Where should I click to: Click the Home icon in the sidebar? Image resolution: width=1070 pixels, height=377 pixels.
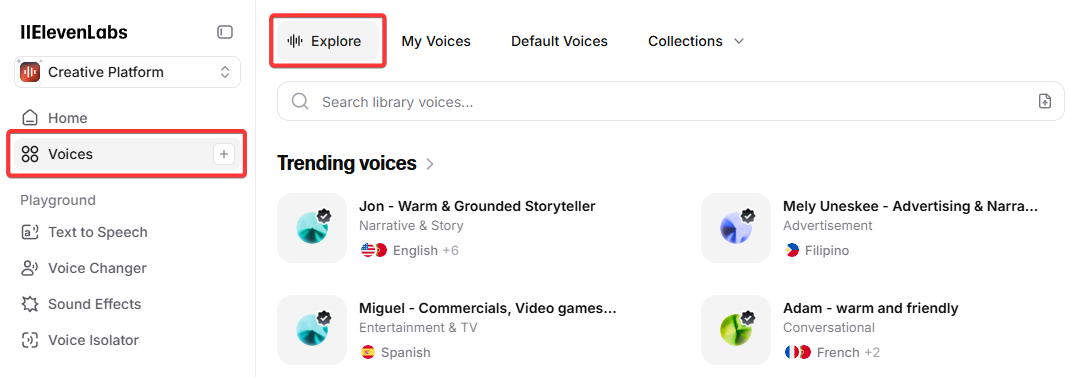[29, 118]
